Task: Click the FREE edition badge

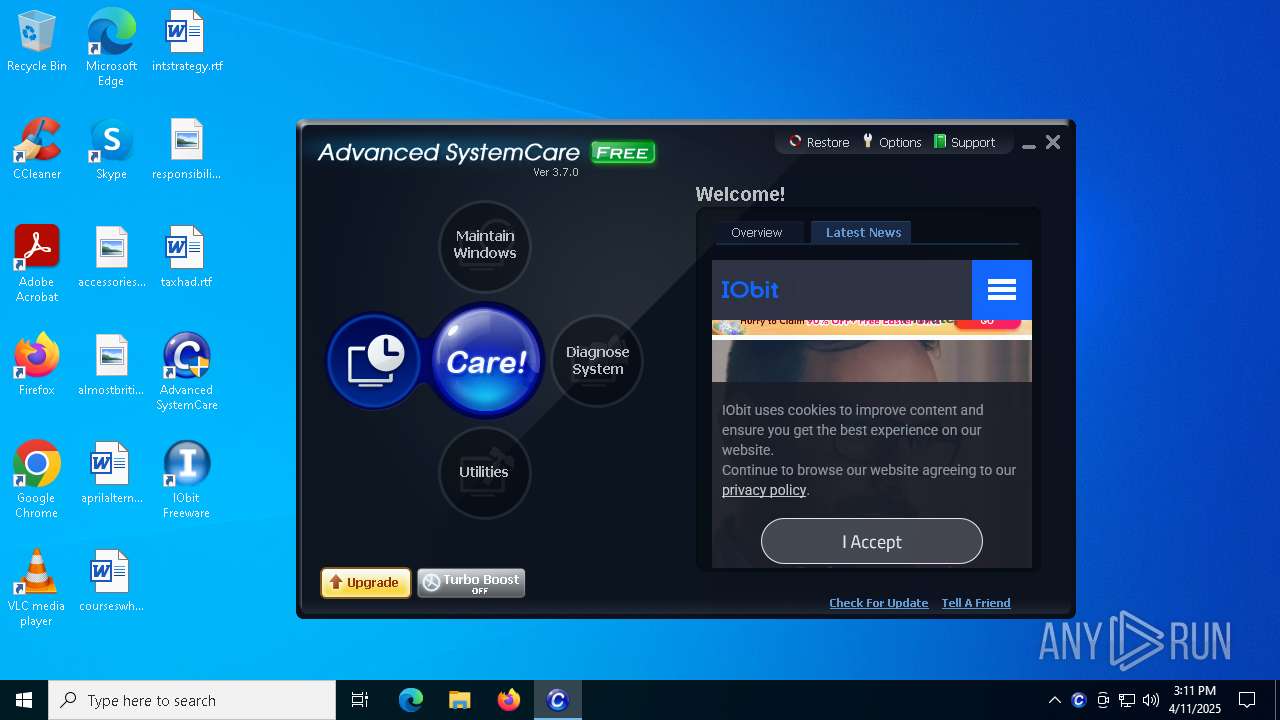Action: point(623,153)
